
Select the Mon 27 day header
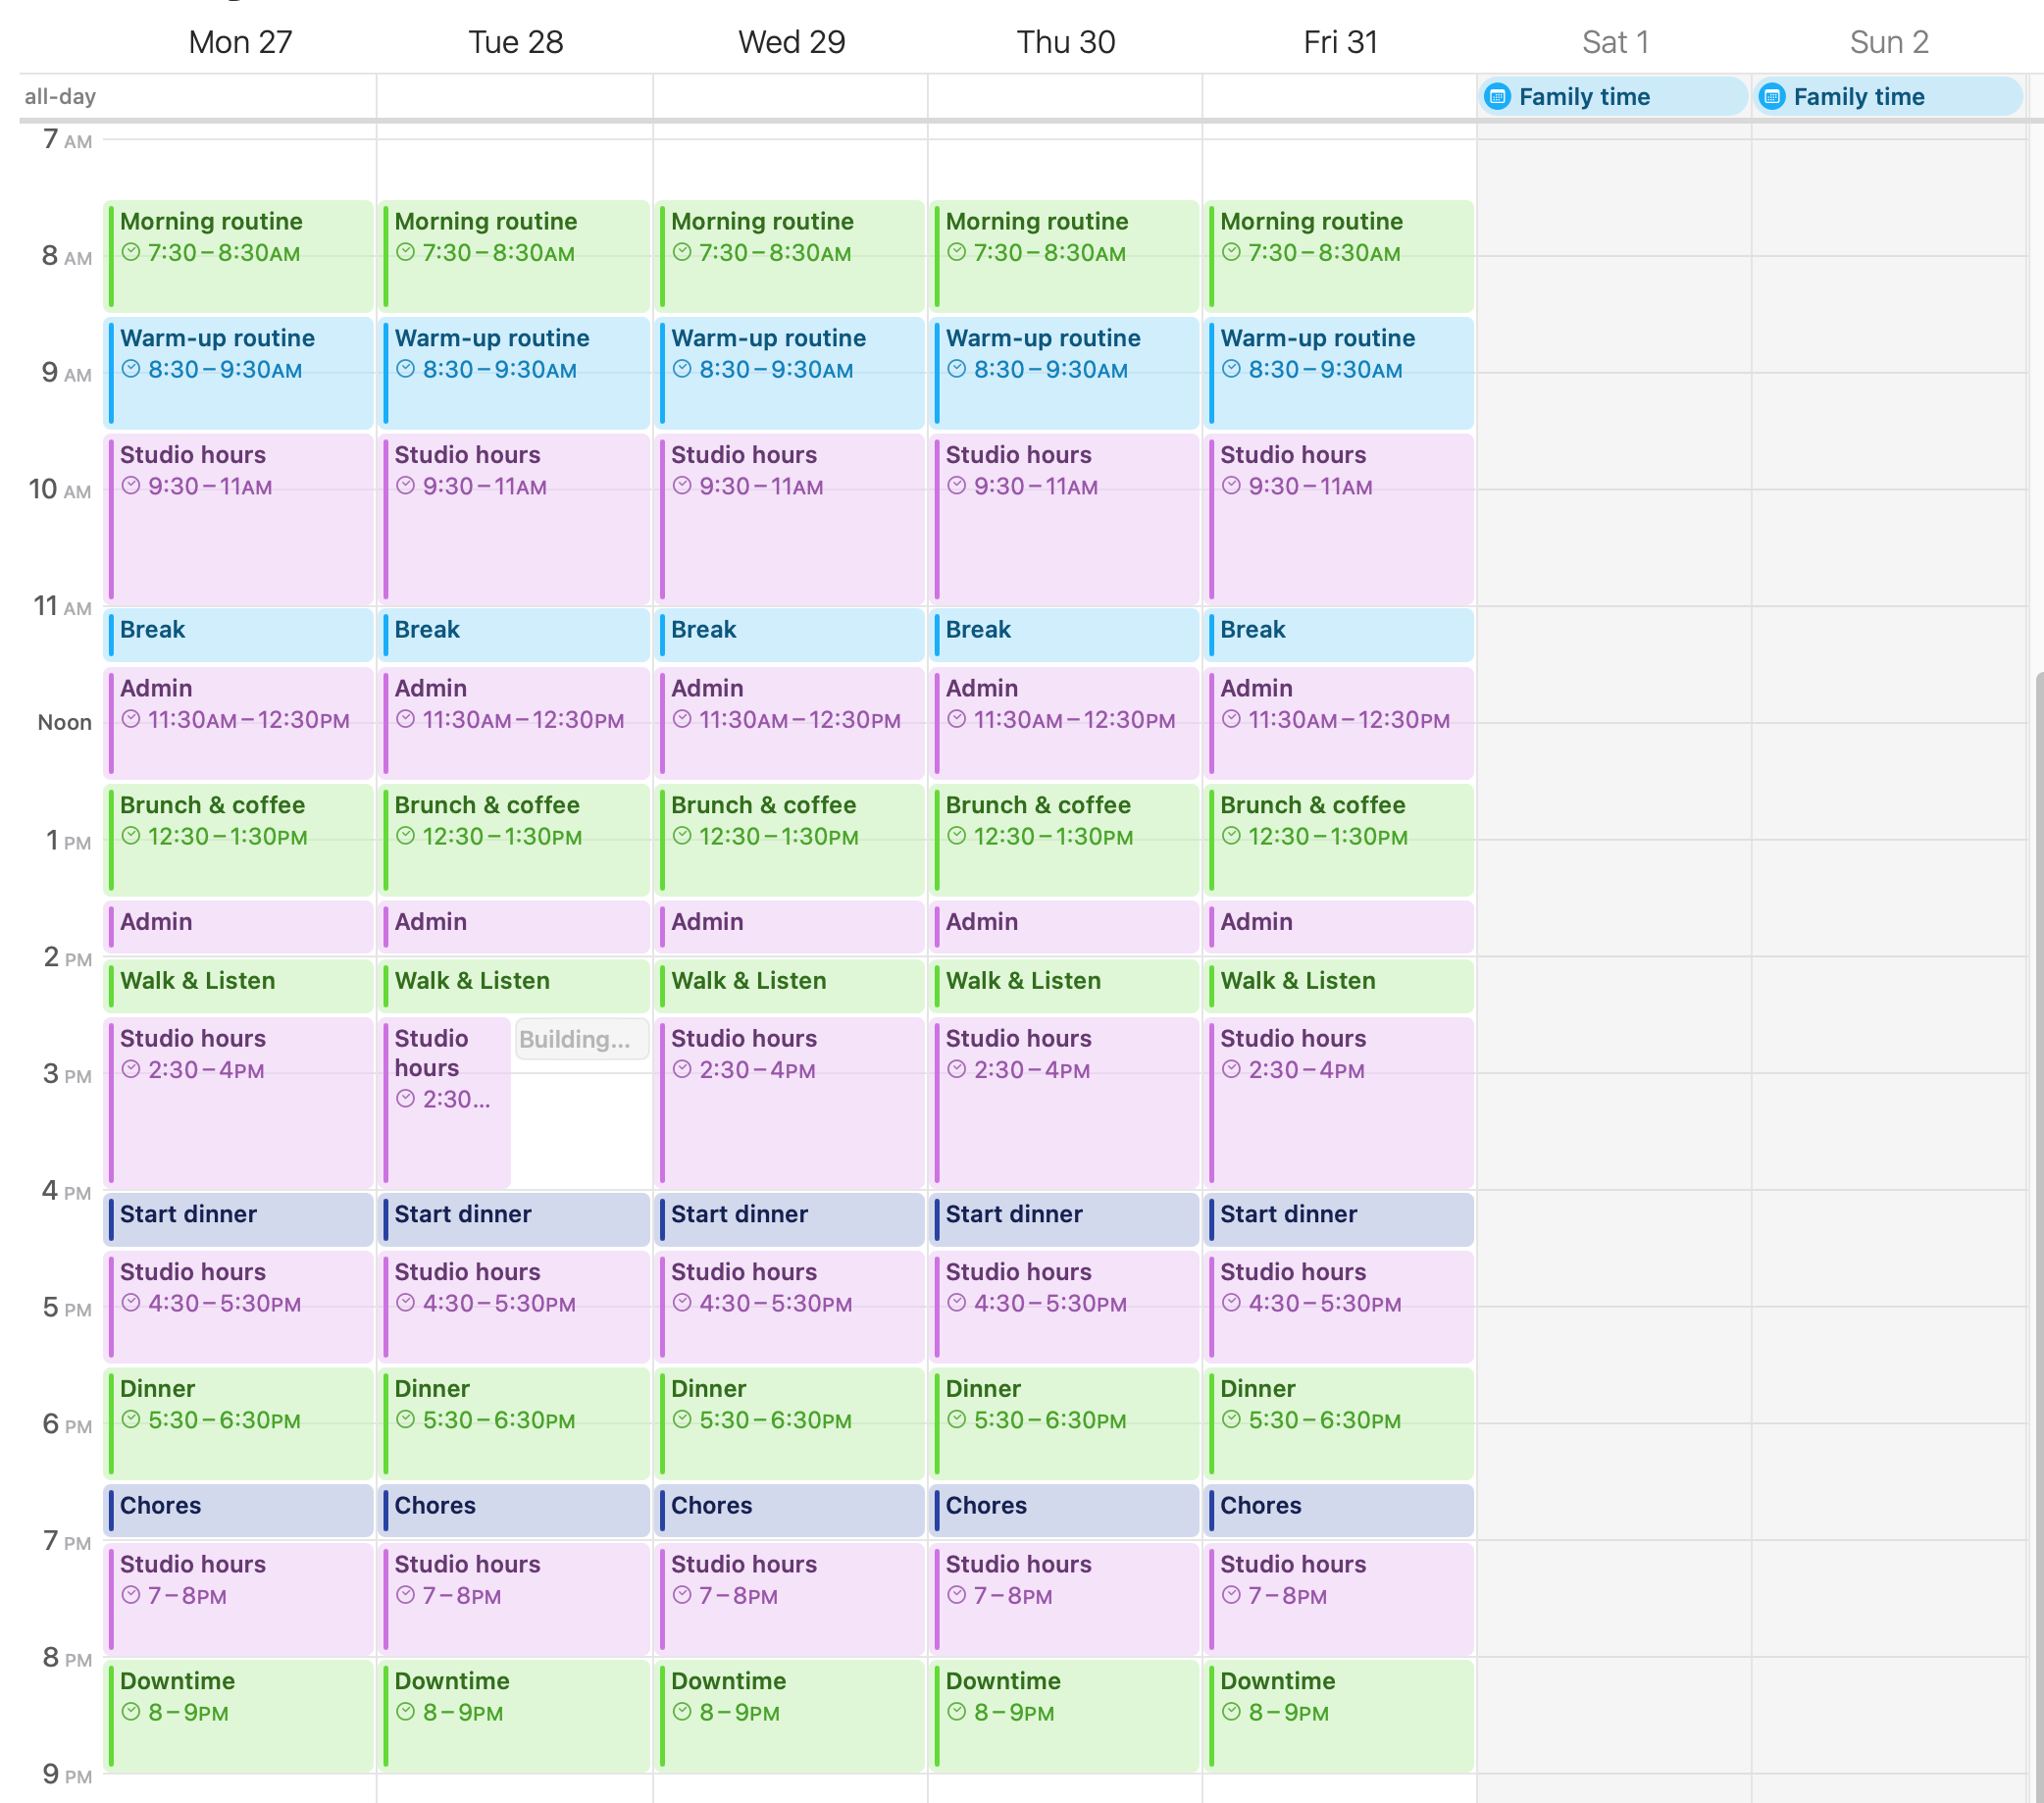pos(240,42)
